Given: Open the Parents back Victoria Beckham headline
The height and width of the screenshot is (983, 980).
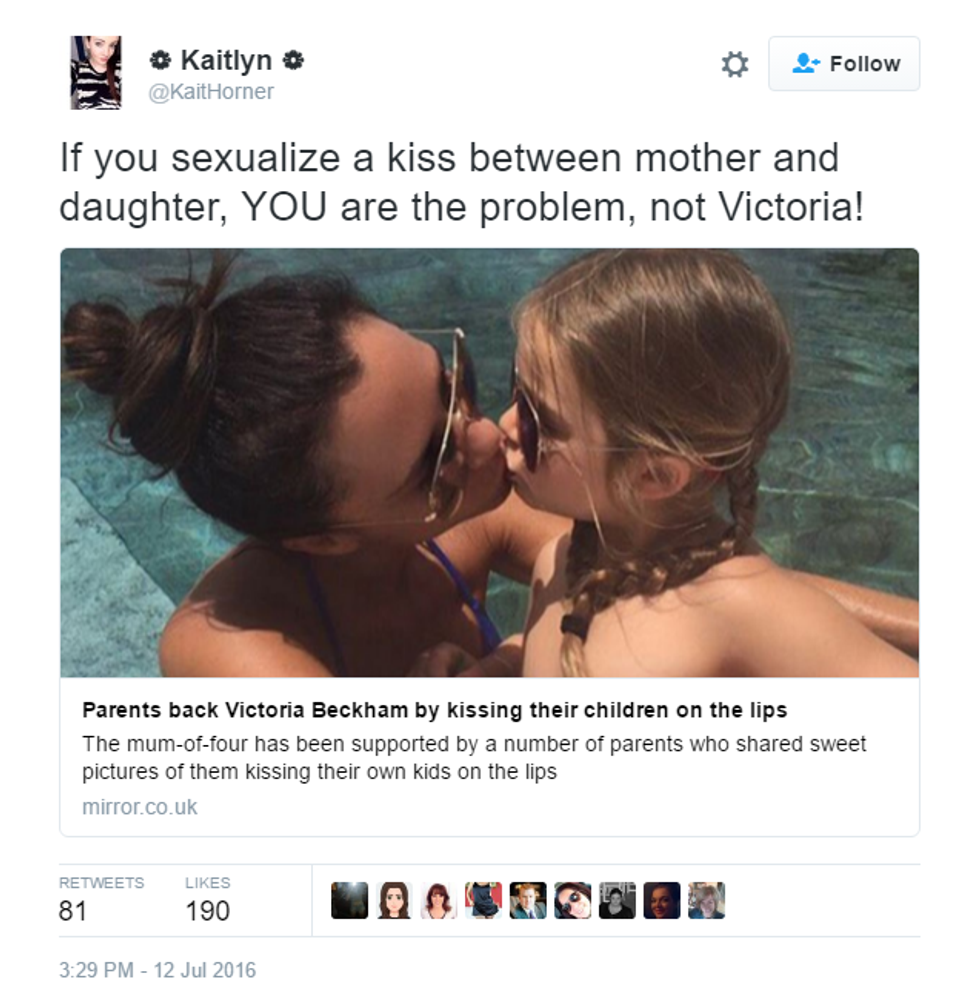Looking at the screenshot, I should (435, 710).
